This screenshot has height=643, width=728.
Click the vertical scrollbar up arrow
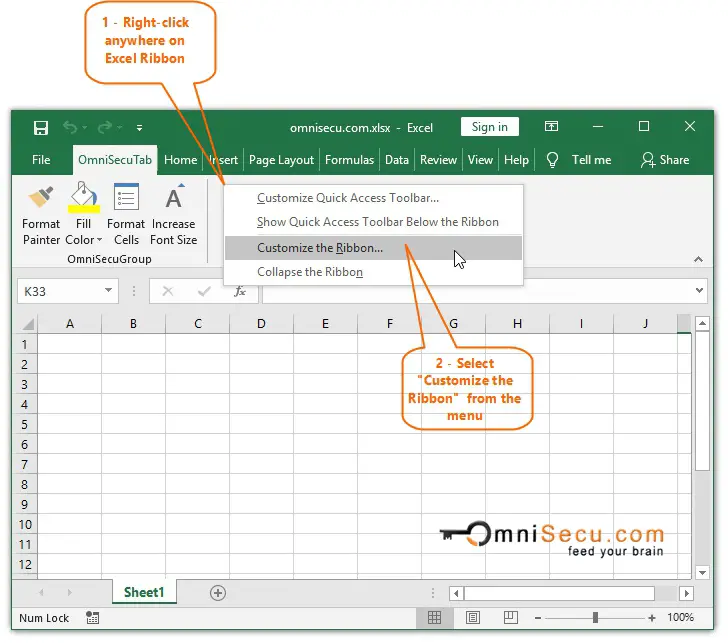[x=702, y=323]
